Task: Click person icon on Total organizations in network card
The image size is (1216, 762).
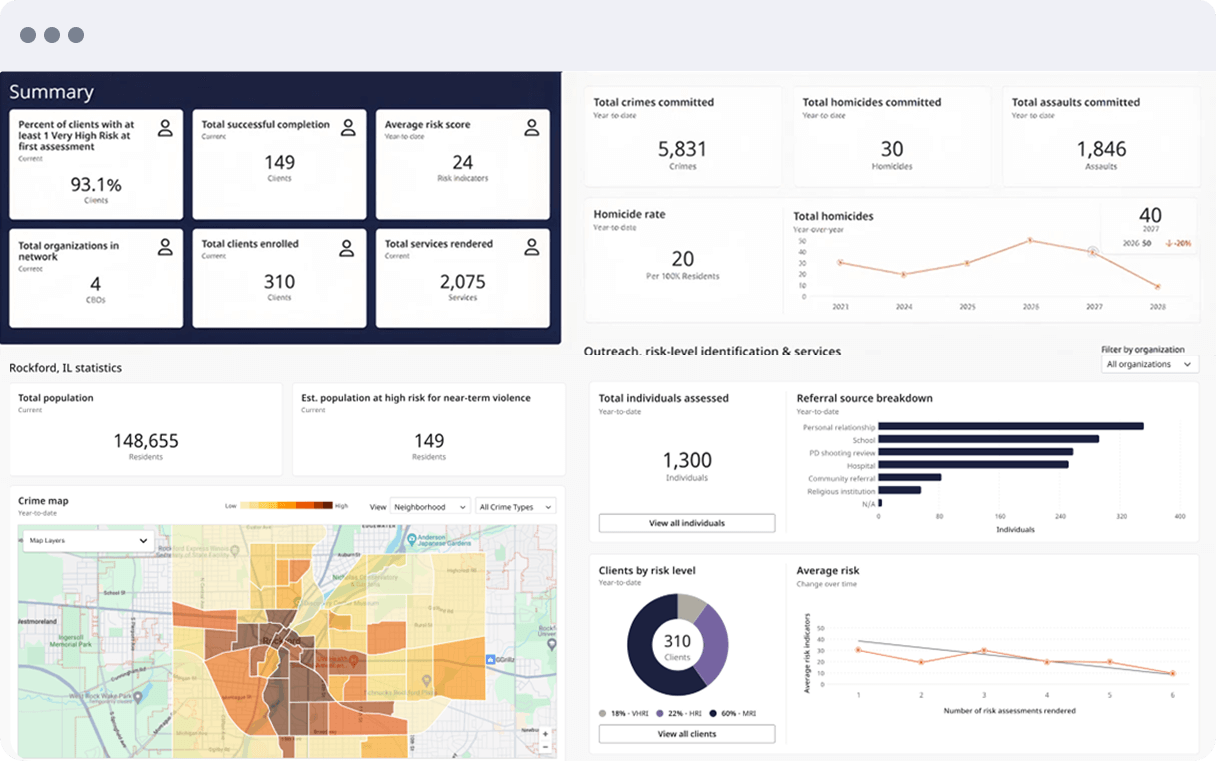Action: [165, 247]
